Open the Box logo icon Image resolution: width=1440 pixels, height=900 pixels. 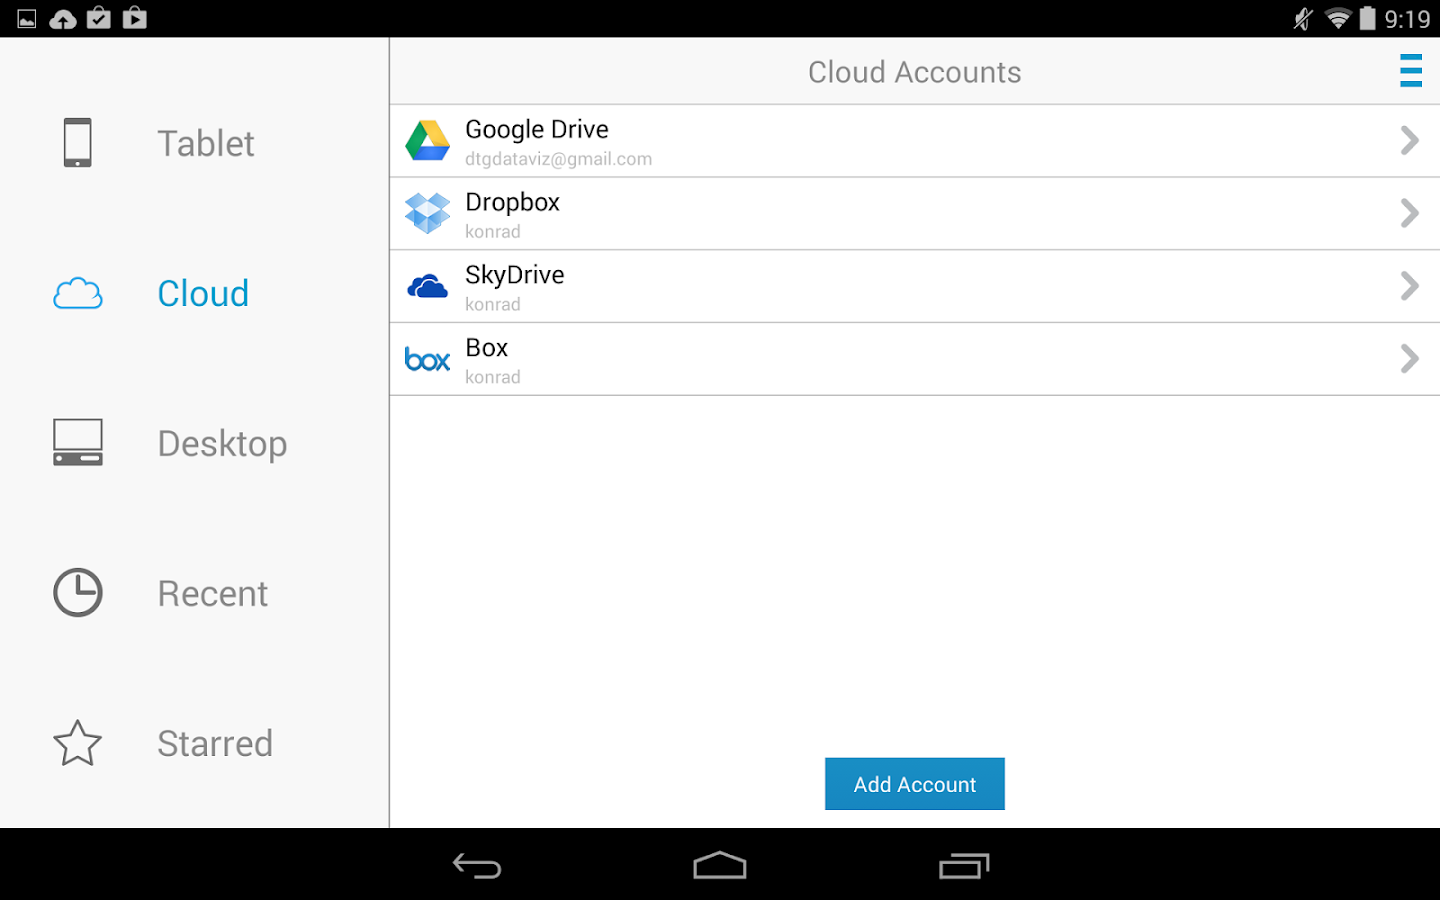427,359
